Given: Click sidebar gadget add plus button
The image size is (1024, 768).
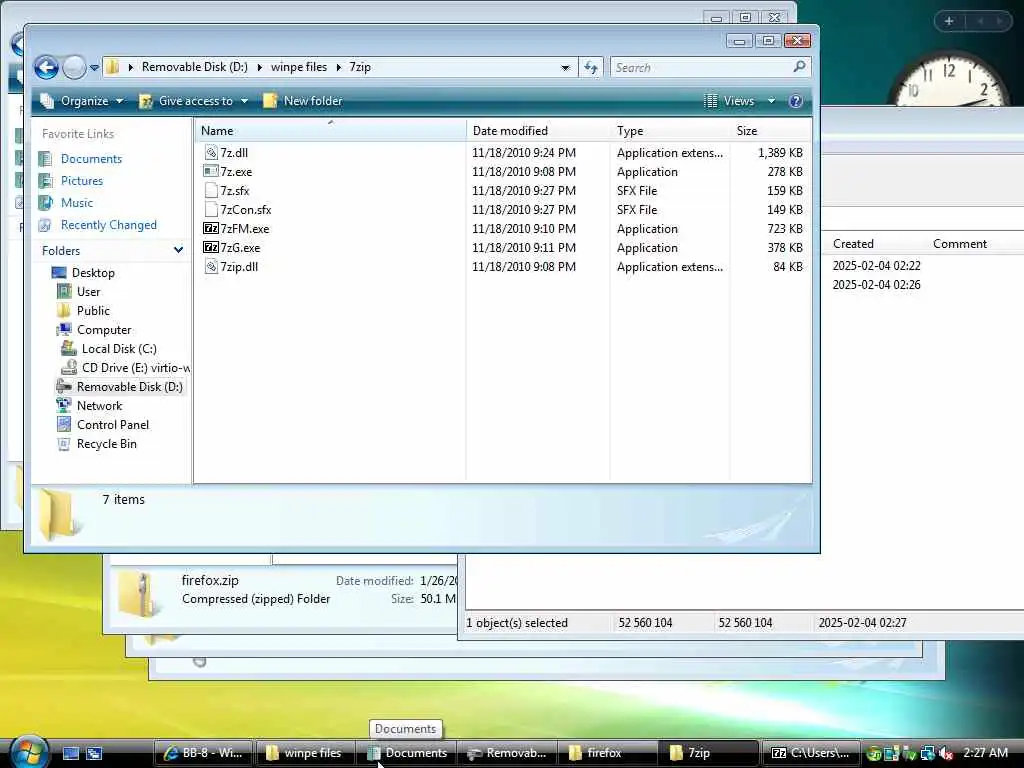Looking at the screenshot, I should point(949,21).
